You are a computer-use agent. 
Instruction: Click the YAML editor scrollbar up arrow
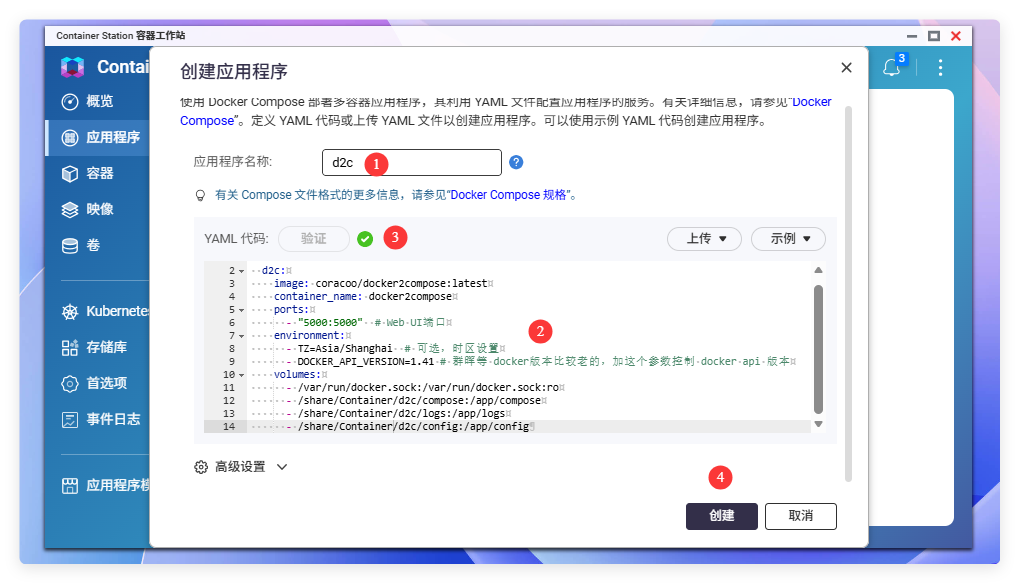click(818, 270)
